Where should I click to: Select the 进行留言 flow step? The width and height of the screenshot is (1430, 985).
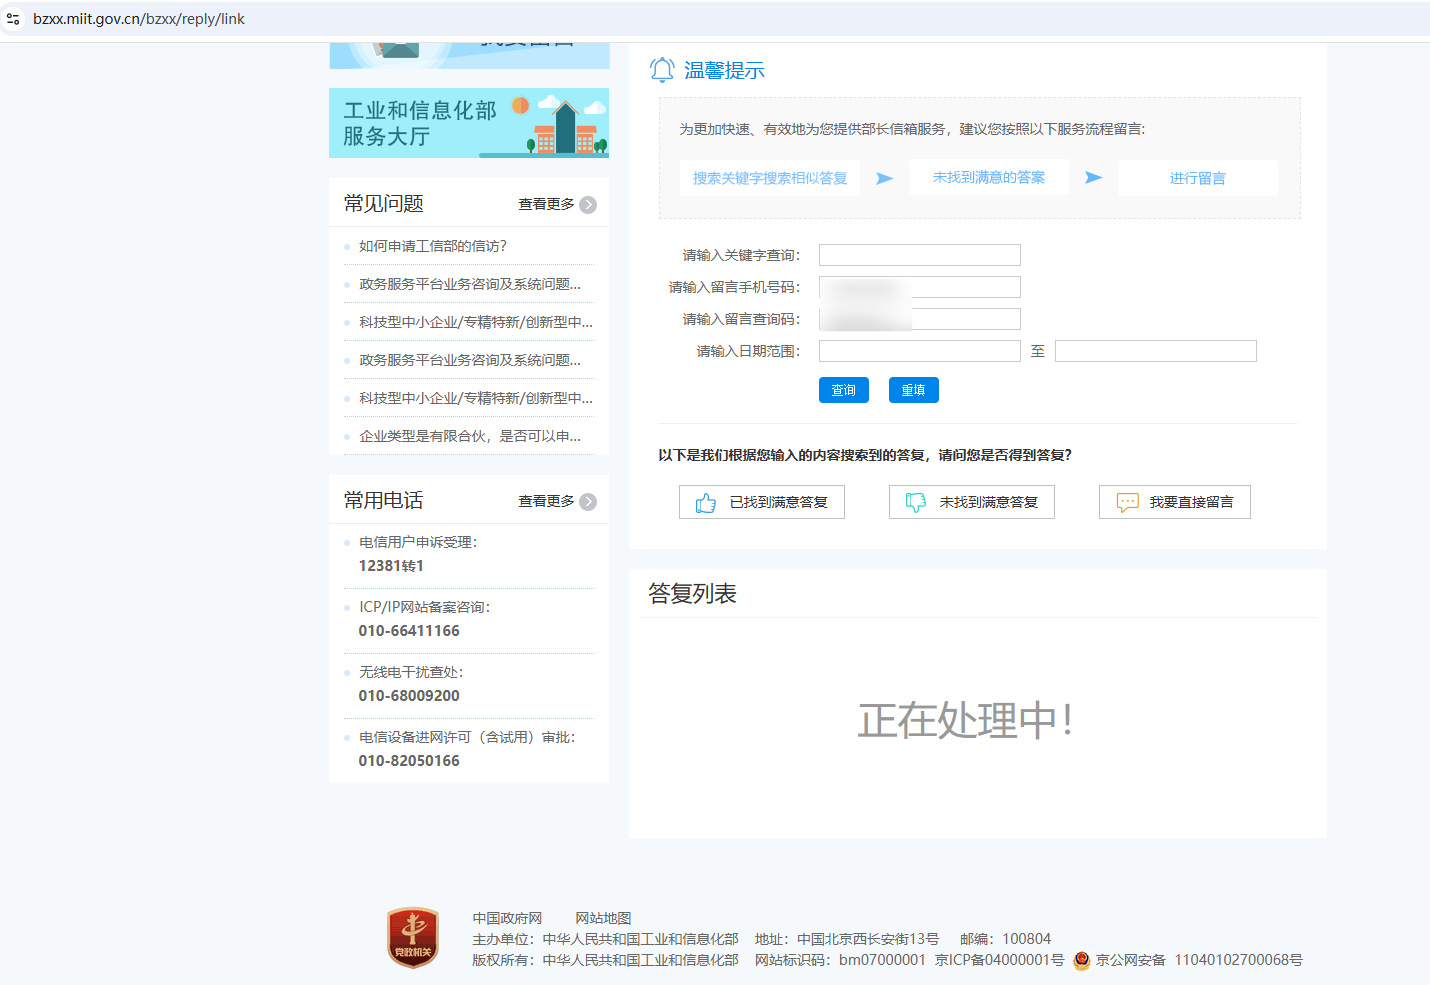tap(1197, 177)
